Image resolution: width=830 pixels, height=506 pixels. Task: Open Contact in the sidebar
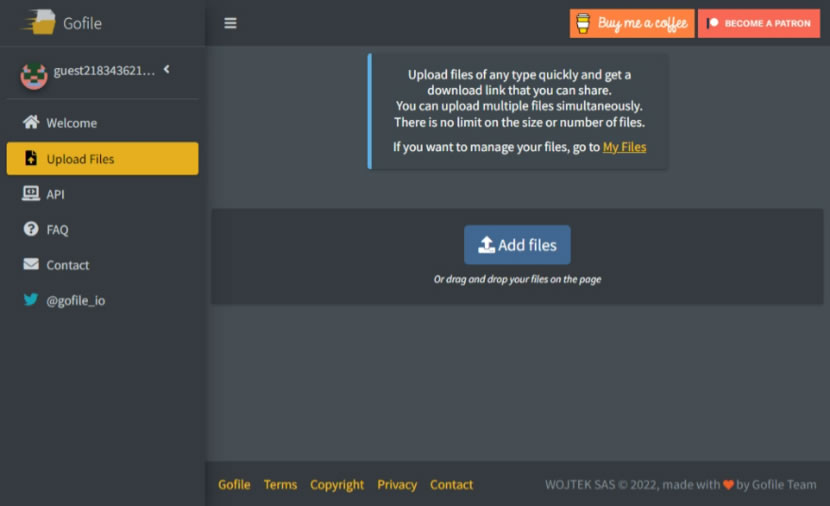tap(103, 265)
